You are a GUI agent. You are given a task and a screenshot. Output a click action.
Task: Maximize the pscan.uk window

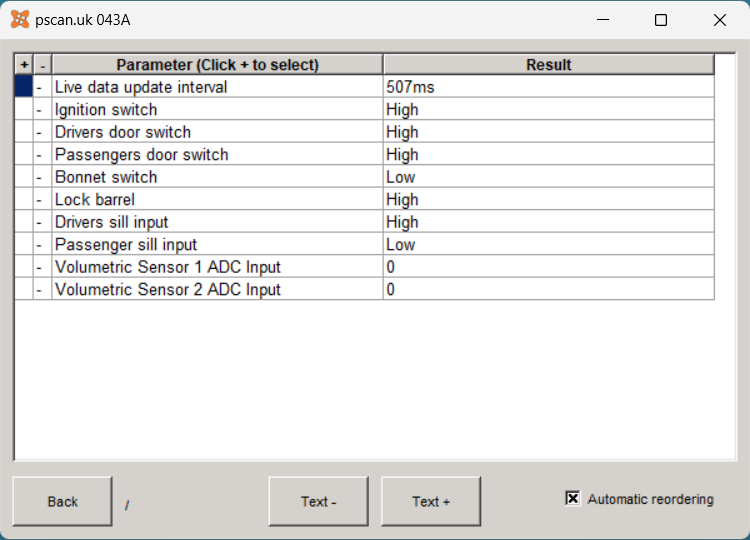pyautogui.click(x=661, y=20)
